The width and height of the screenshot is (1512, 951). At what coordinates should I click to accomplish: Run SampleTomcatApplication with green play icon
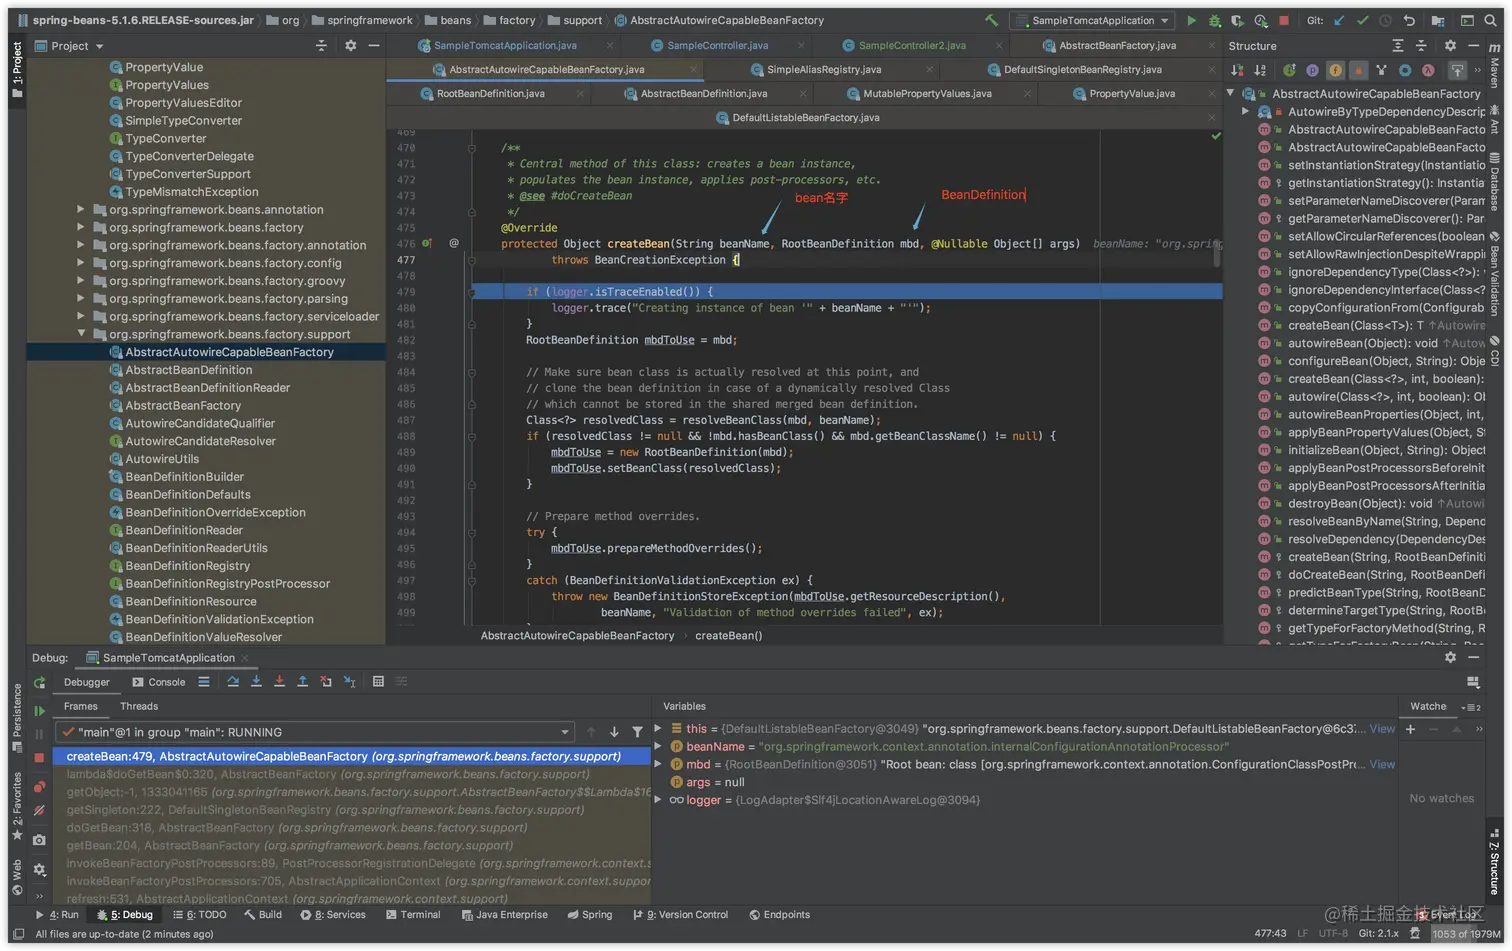coord(1191,20)
